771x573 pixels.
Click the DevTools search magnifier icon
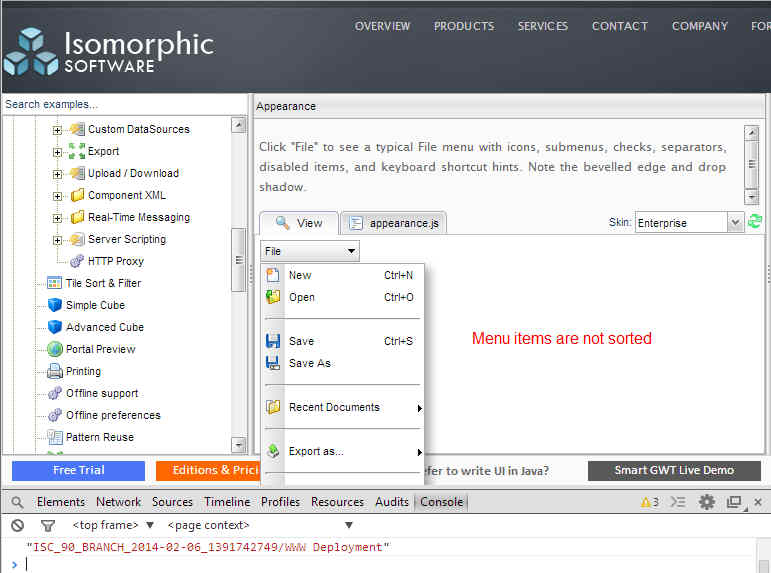[x=18, y=502]
